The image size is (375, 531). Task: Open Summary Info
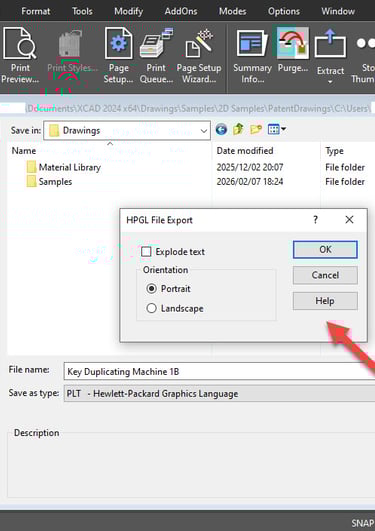click(x=252, y=56)
